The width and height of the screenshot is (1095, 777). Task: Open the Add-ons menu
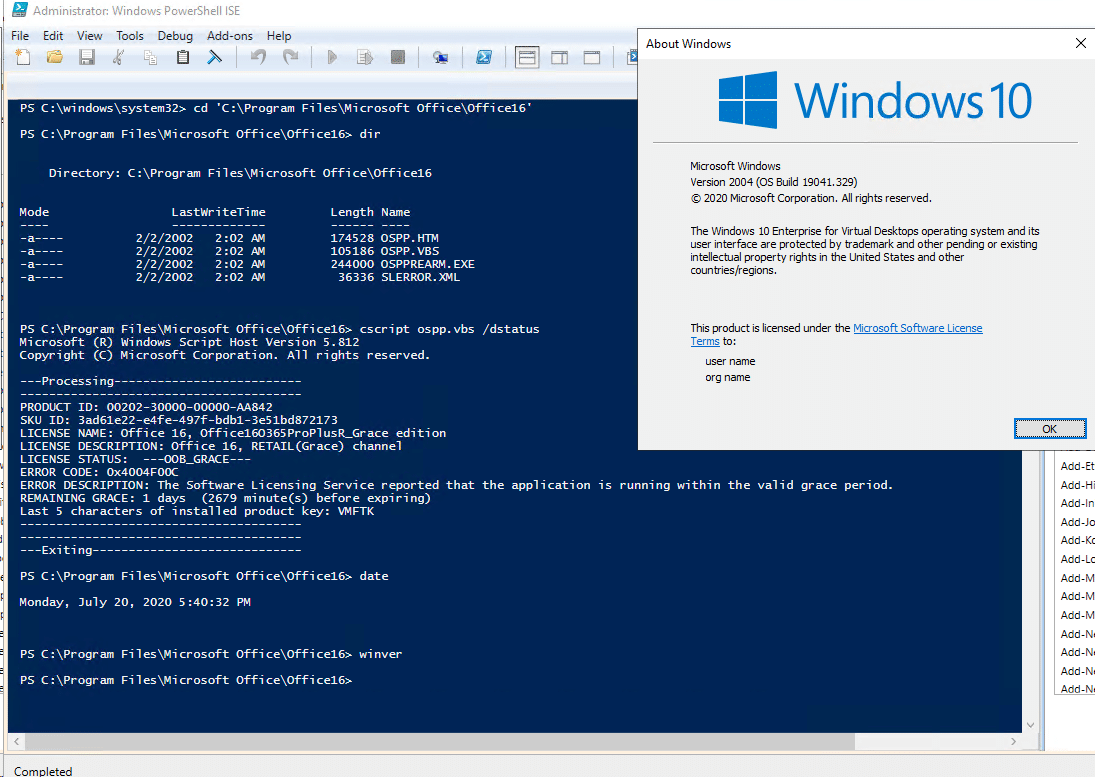click(x=230, y=36)
